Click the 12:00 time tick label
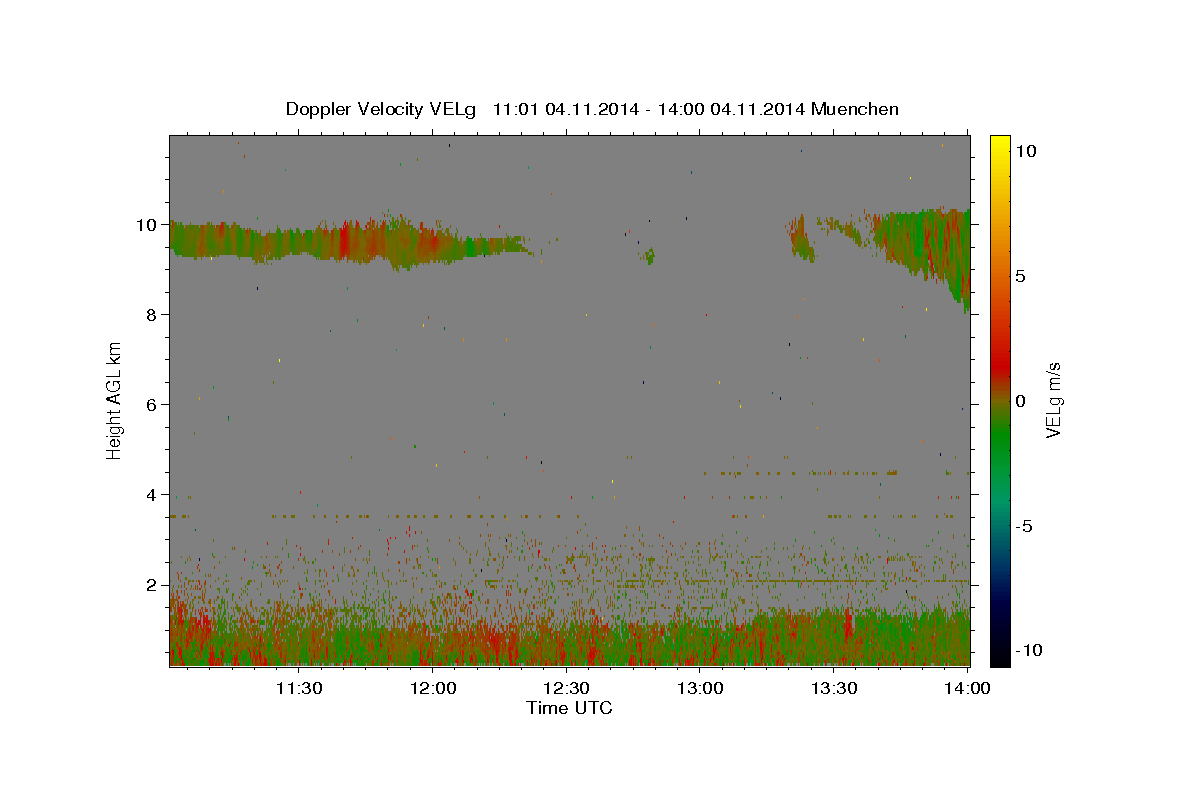The width and height of the screenshot is (1200, 800). 433,688
